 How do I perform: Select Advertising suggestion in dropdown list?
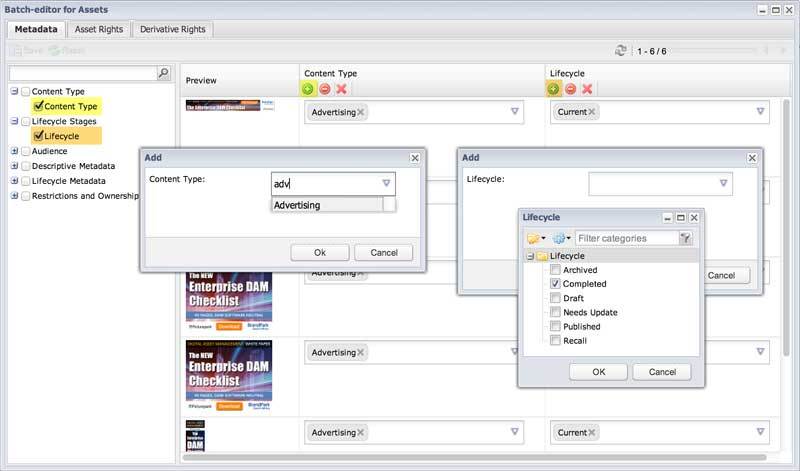[x=327, y=205]
